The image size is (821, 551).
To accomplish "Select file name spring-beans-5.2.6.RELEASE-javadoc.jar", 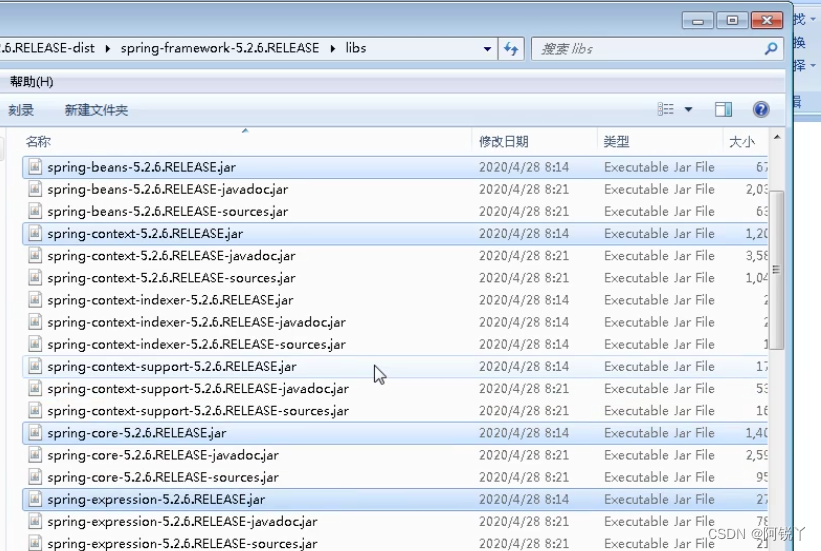I will click(168, 189).
